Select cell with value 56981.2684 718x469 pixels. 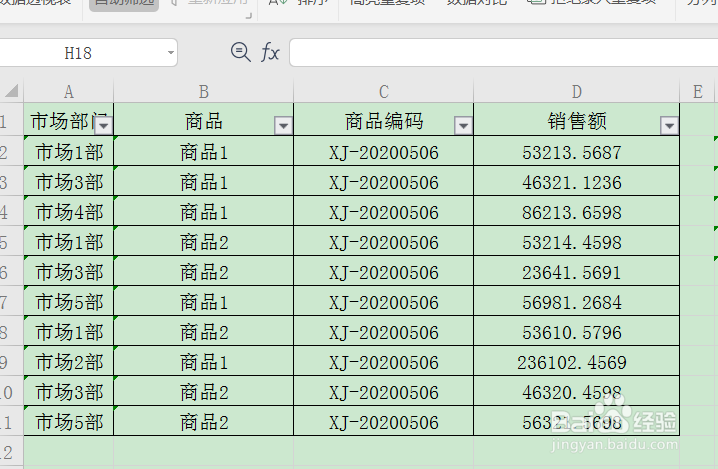click(x=577, y=301)
